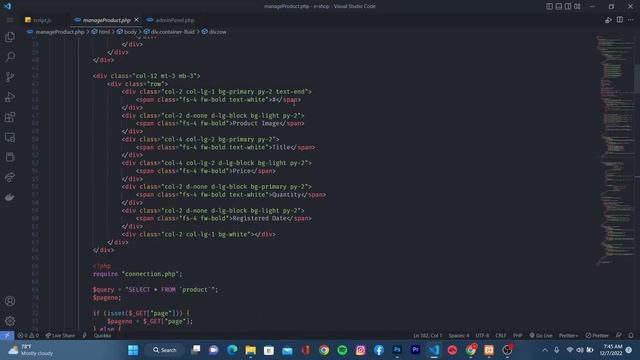This screenshot has height=360, width=640.
Task: Click the feedback icon in status bar
Action: (x=619, y=336)
